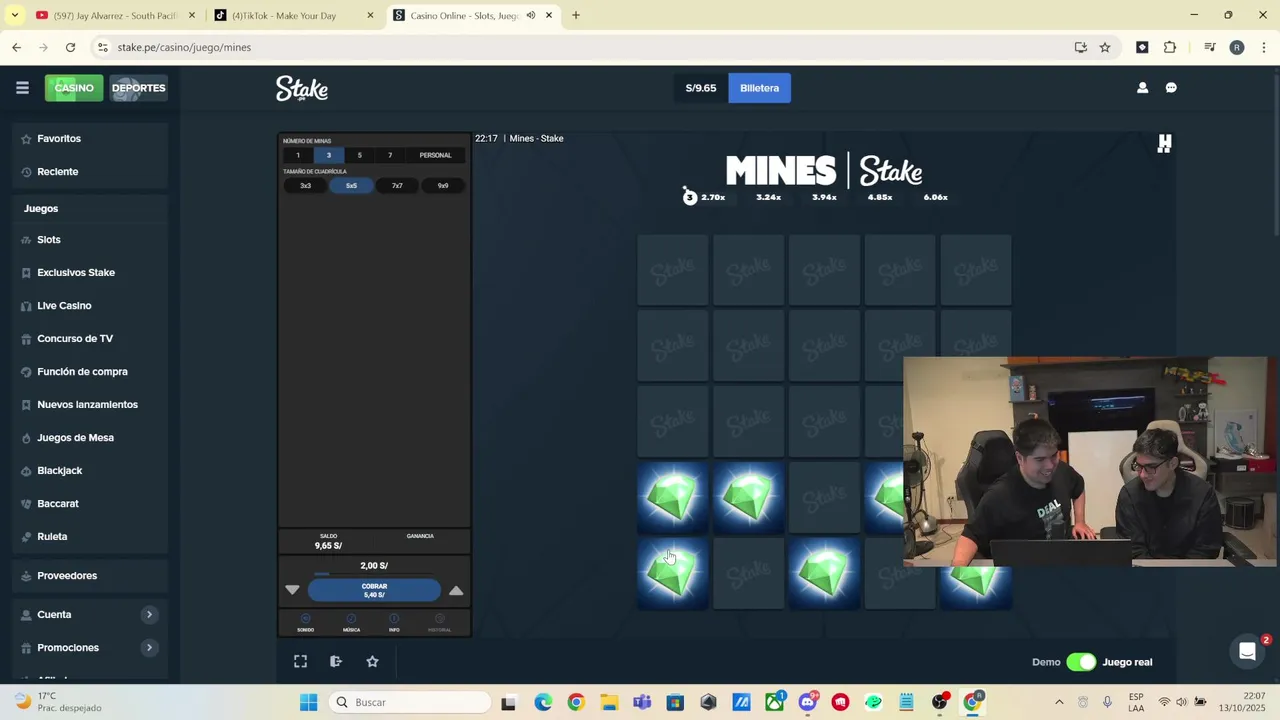
Task: Open File Explorer from the taskbar
Action: (609, 702)
